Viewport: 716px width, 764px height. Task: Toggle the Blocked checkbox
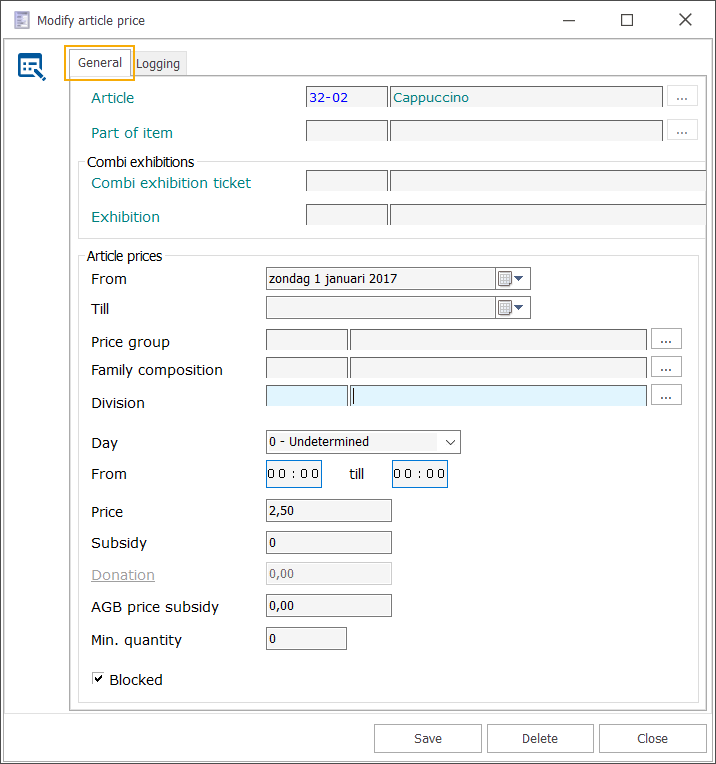coord(98,678)
